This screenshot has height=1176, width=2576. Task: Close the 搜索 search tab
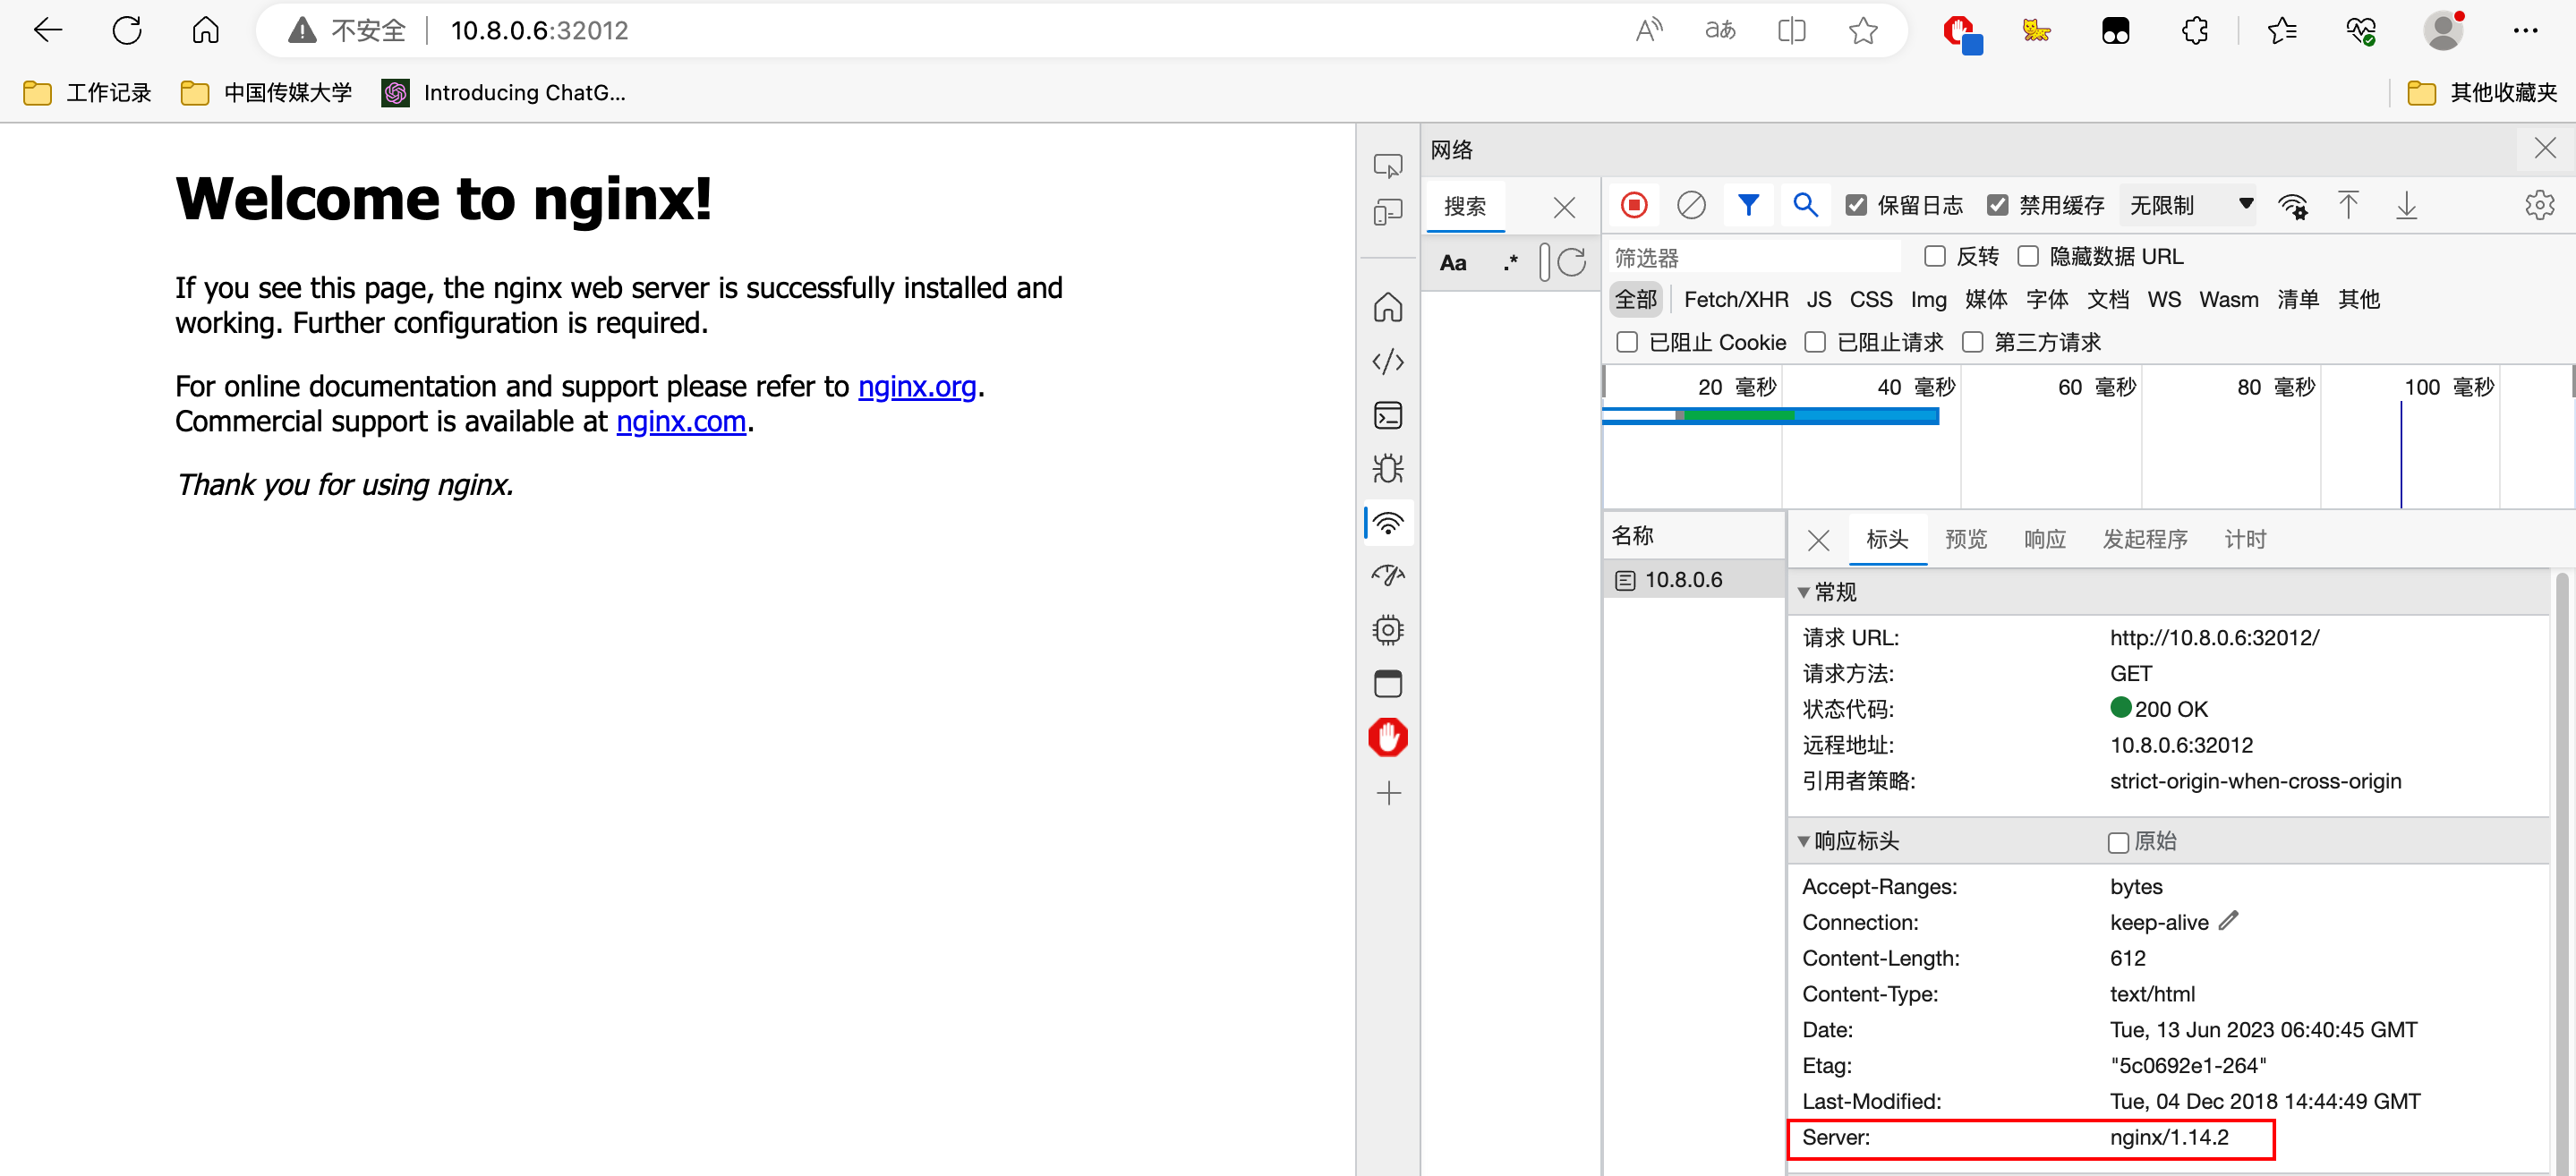tap(1564, 206)
